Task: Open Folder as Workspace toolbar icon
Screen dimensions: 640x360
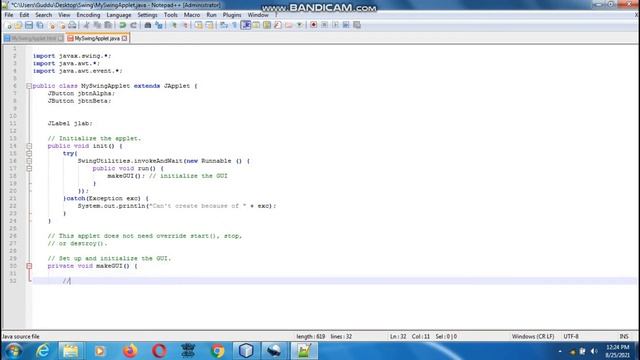Action: tap(289, 25)
